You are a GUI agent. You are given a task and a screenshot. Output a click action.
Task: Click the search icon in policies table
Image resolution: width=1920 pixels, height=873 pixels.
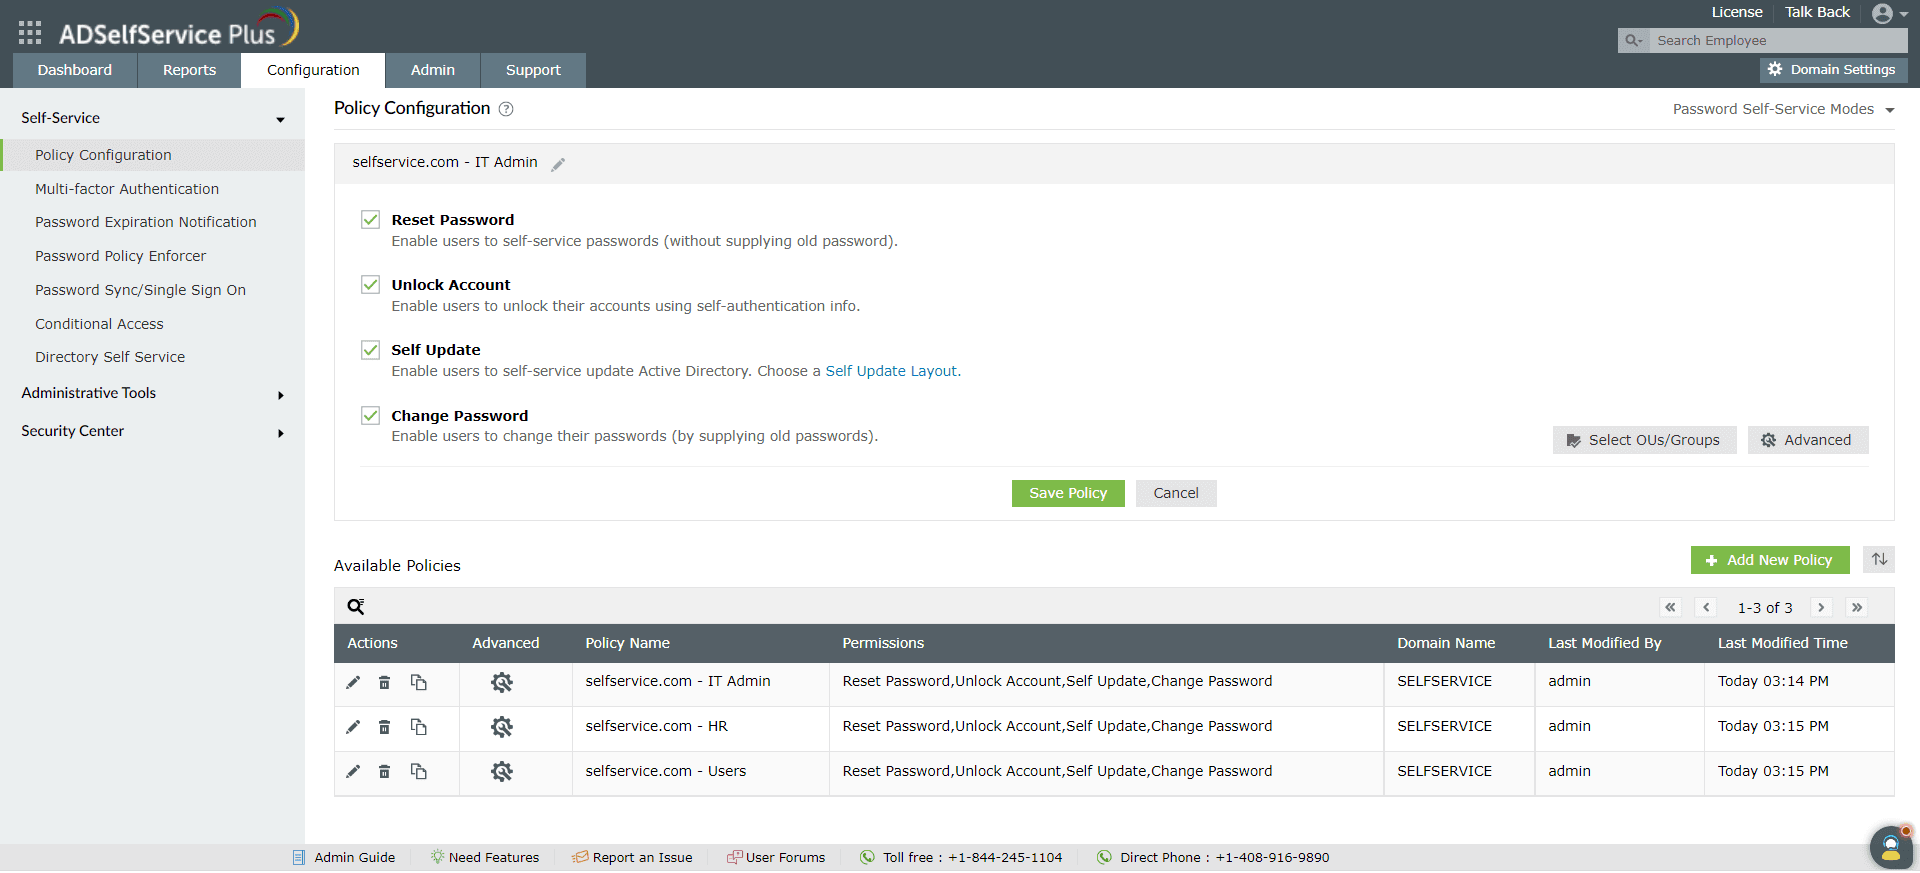click(356, 606)
